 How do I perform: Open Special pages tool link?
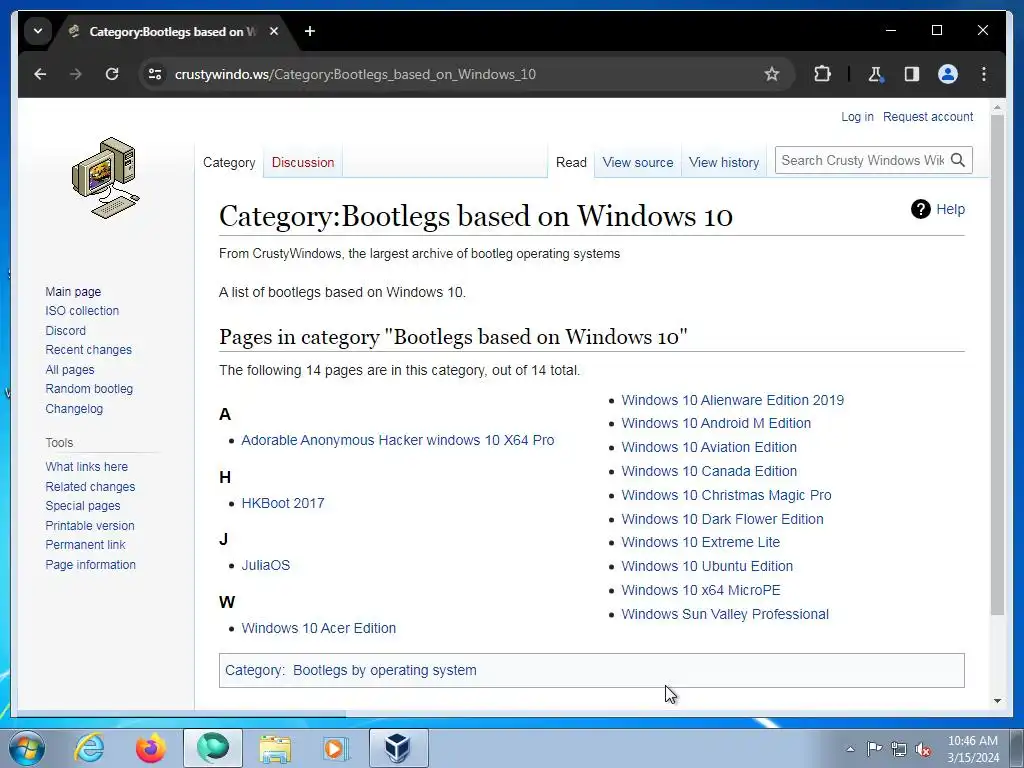click(83, 505)
